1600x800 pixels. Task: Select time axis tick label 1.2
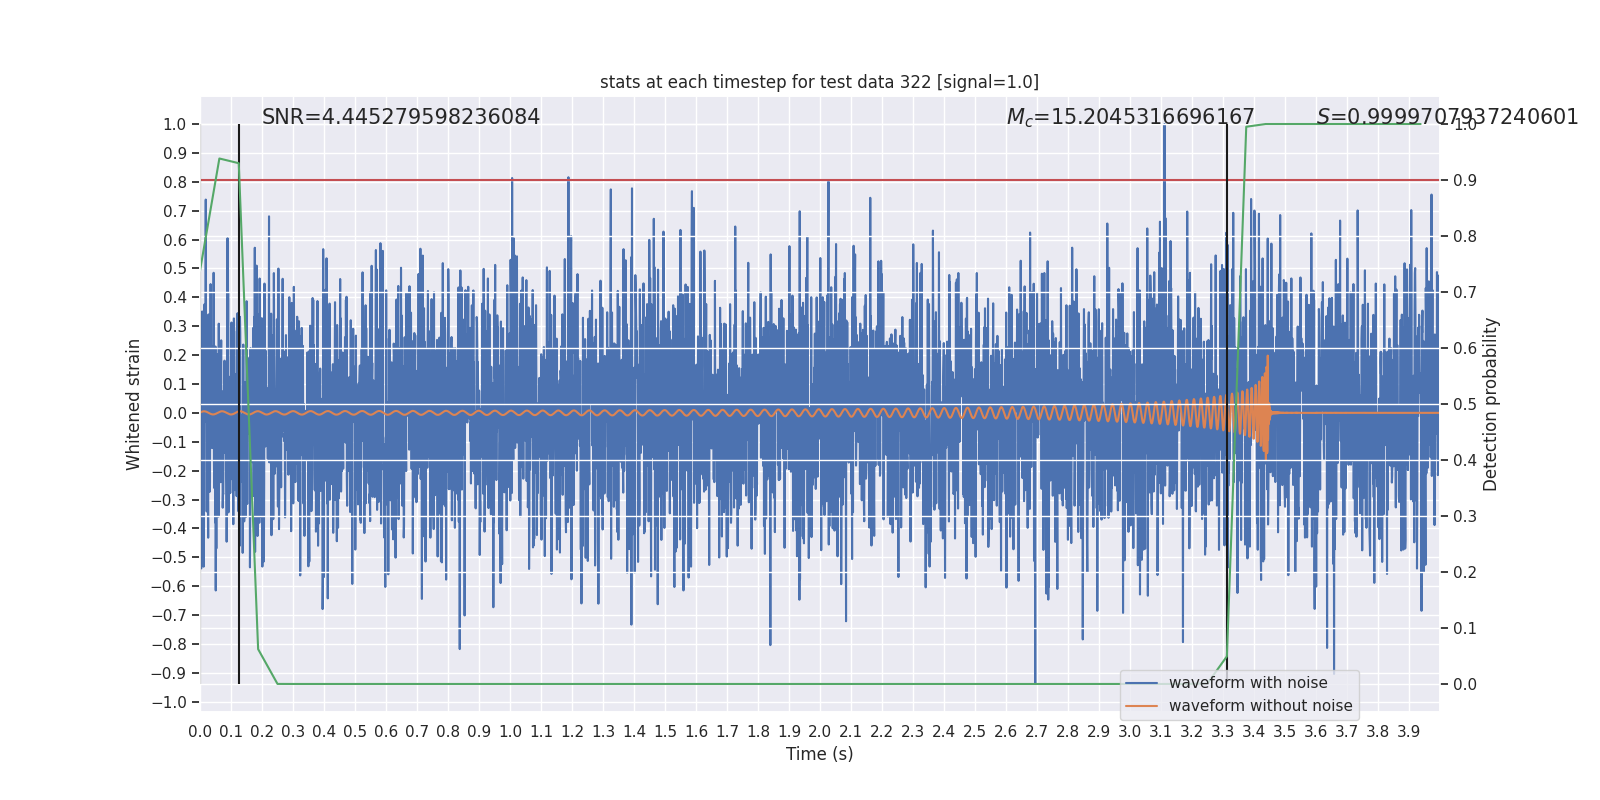(x=572, y=731)
